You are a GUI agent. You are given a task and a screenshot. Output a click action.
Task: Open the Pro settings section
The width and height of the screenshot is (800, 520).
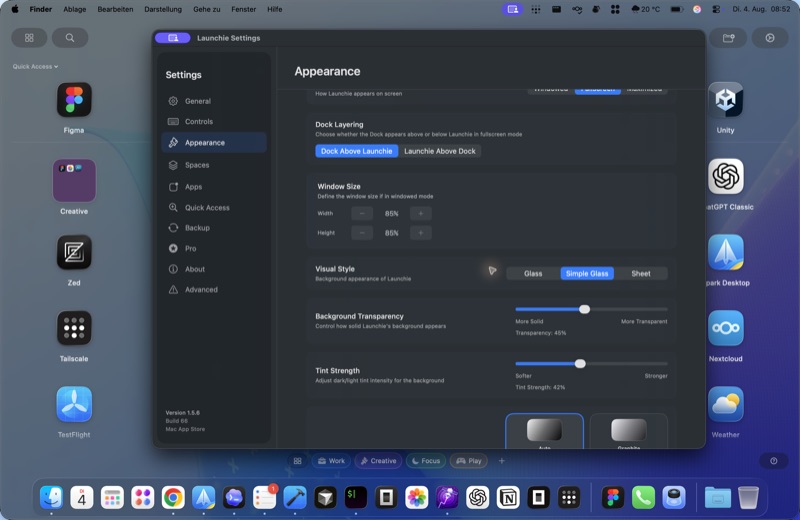[214, 249]
